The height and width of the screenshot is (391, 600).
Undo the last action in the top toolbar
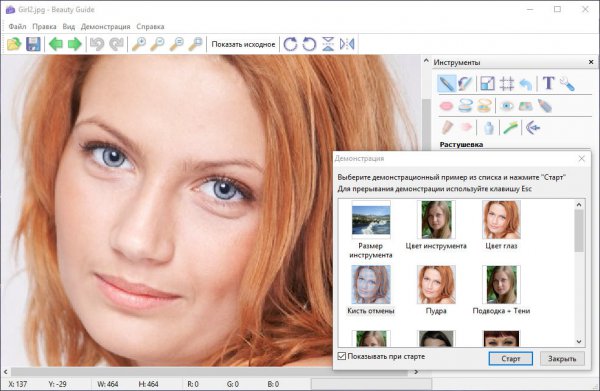click(x=97, y=44)
